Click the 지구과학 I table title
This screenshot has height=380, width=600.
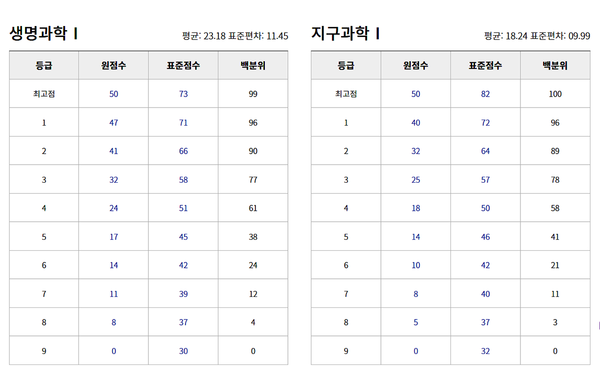(346, 33)
